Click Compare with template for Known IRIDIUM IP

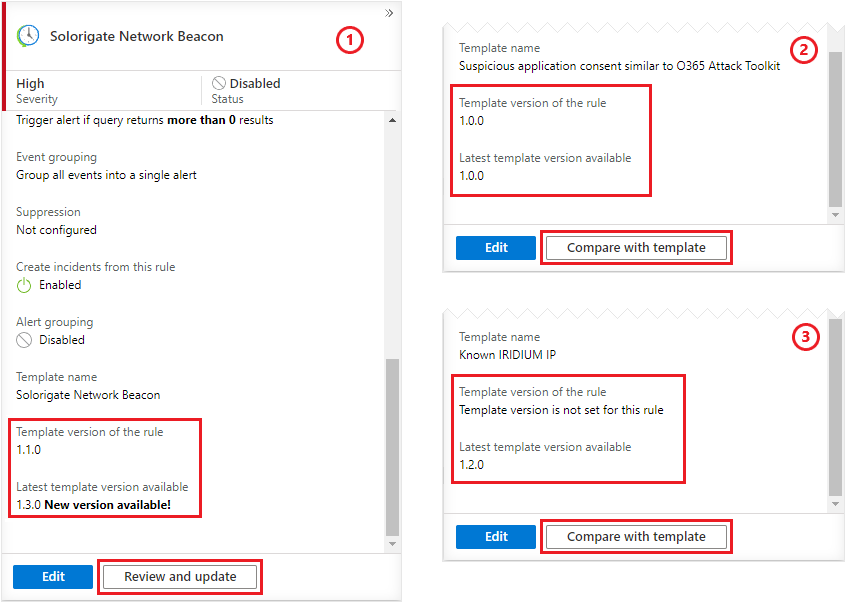636,537
